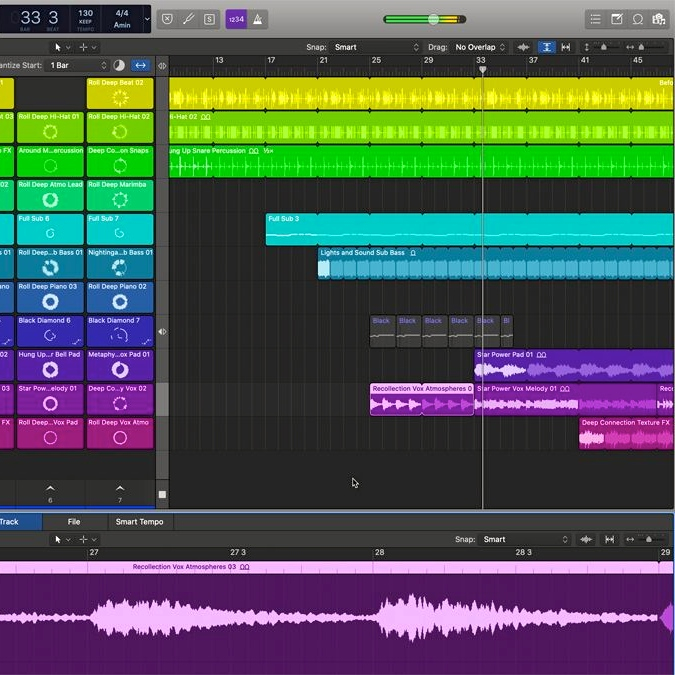Adjust the master volume slider knob
The height and width of the screenshot is (675, 675).
(433, 19)
